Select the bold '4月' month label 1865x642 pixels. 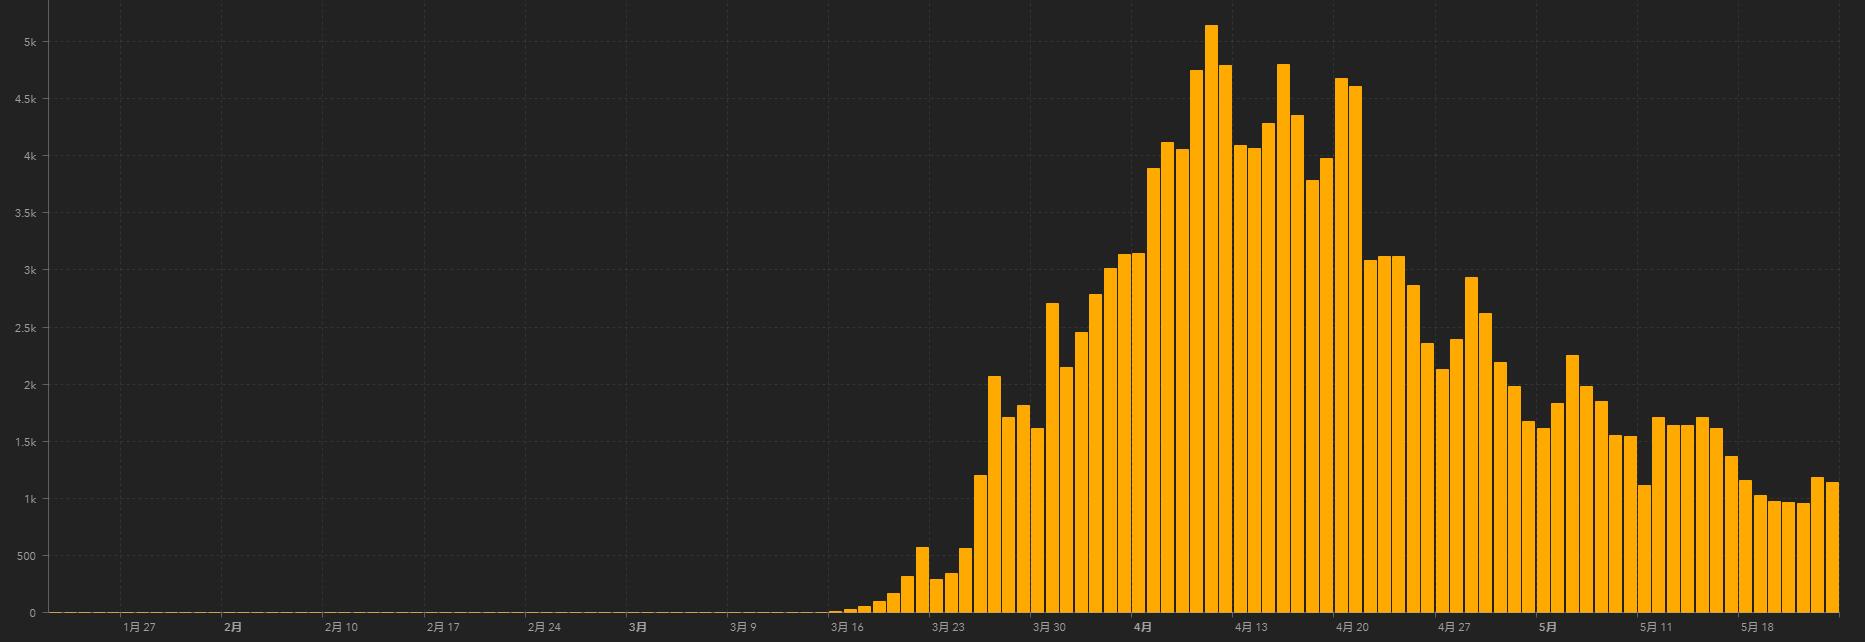(x=1143, y=627)
